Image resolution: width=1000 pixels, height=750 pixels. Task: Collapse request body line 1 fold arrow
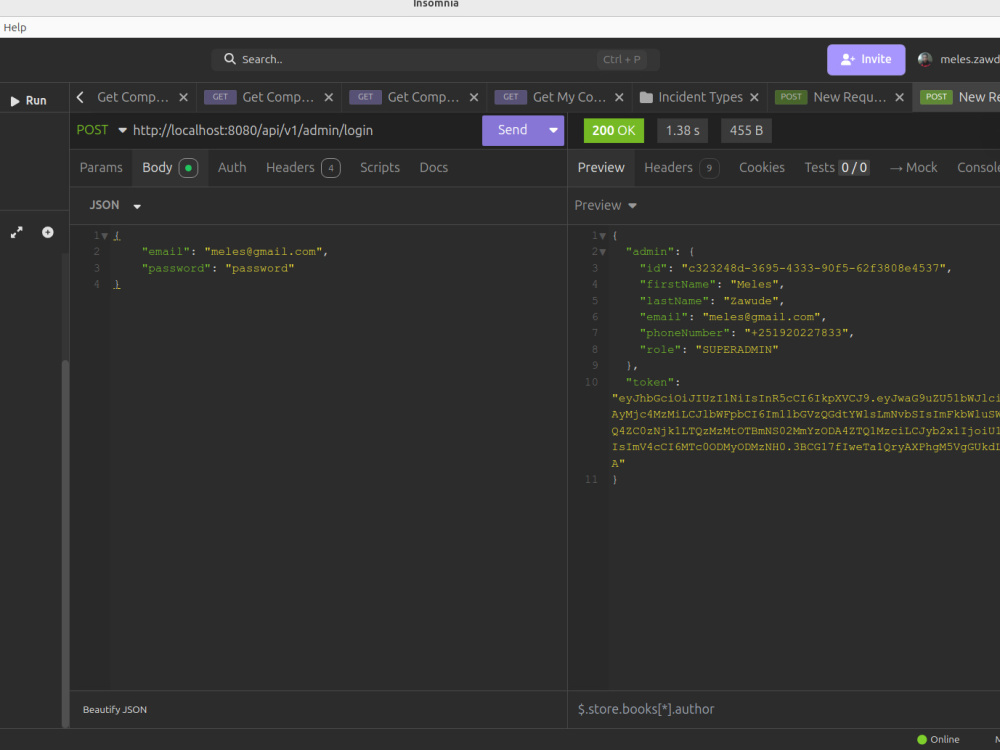105,236
